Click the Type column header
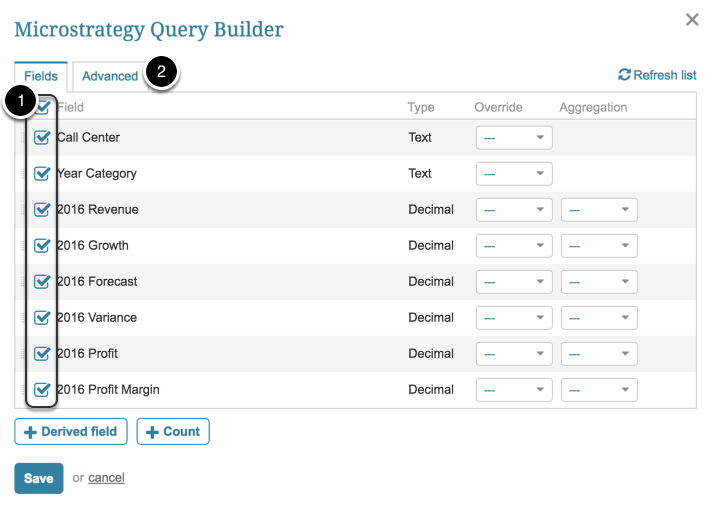 point(421,108)
